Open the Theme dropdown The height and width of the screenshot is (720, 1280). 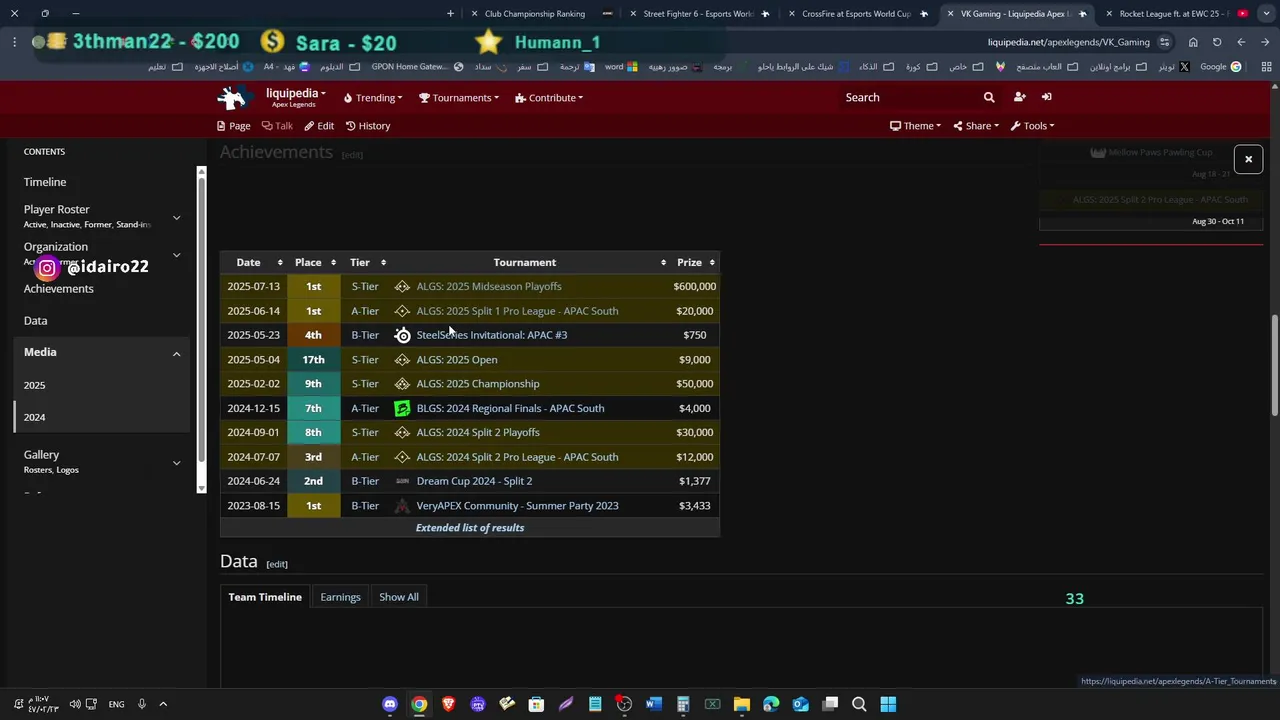pyautogui.click(x=915, y=126)
